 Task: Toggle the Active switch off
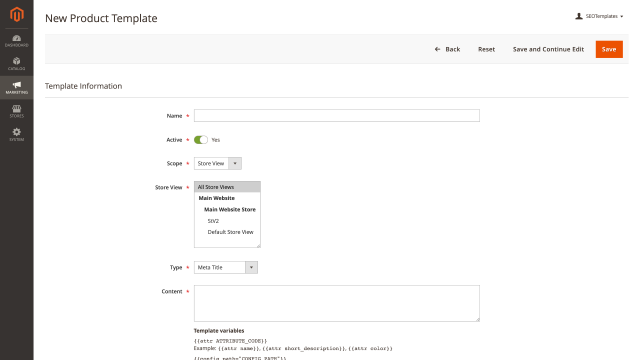201,140
